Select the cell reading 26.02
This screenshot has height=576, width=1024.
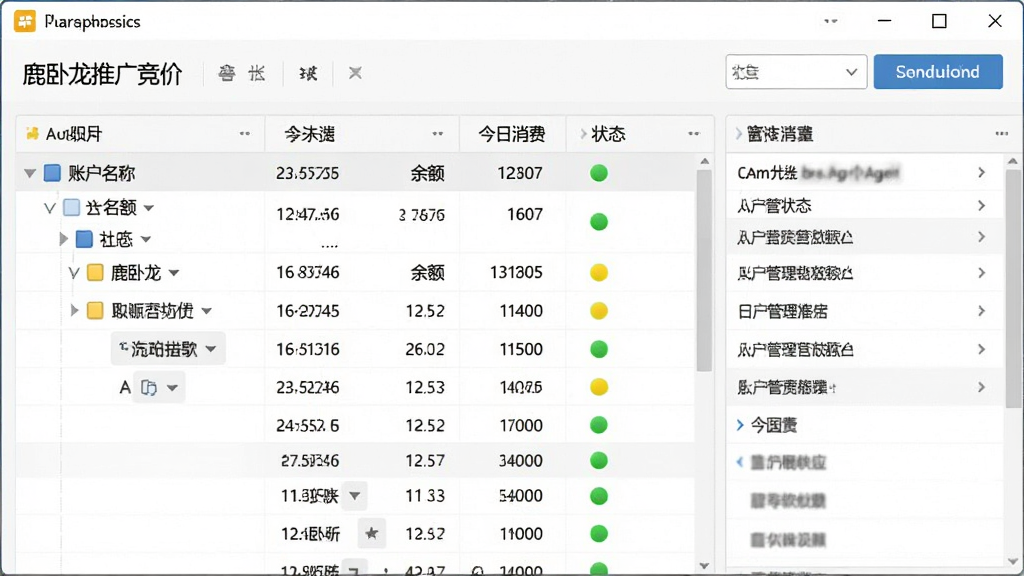pyautogui.click(x=425, y=349)
